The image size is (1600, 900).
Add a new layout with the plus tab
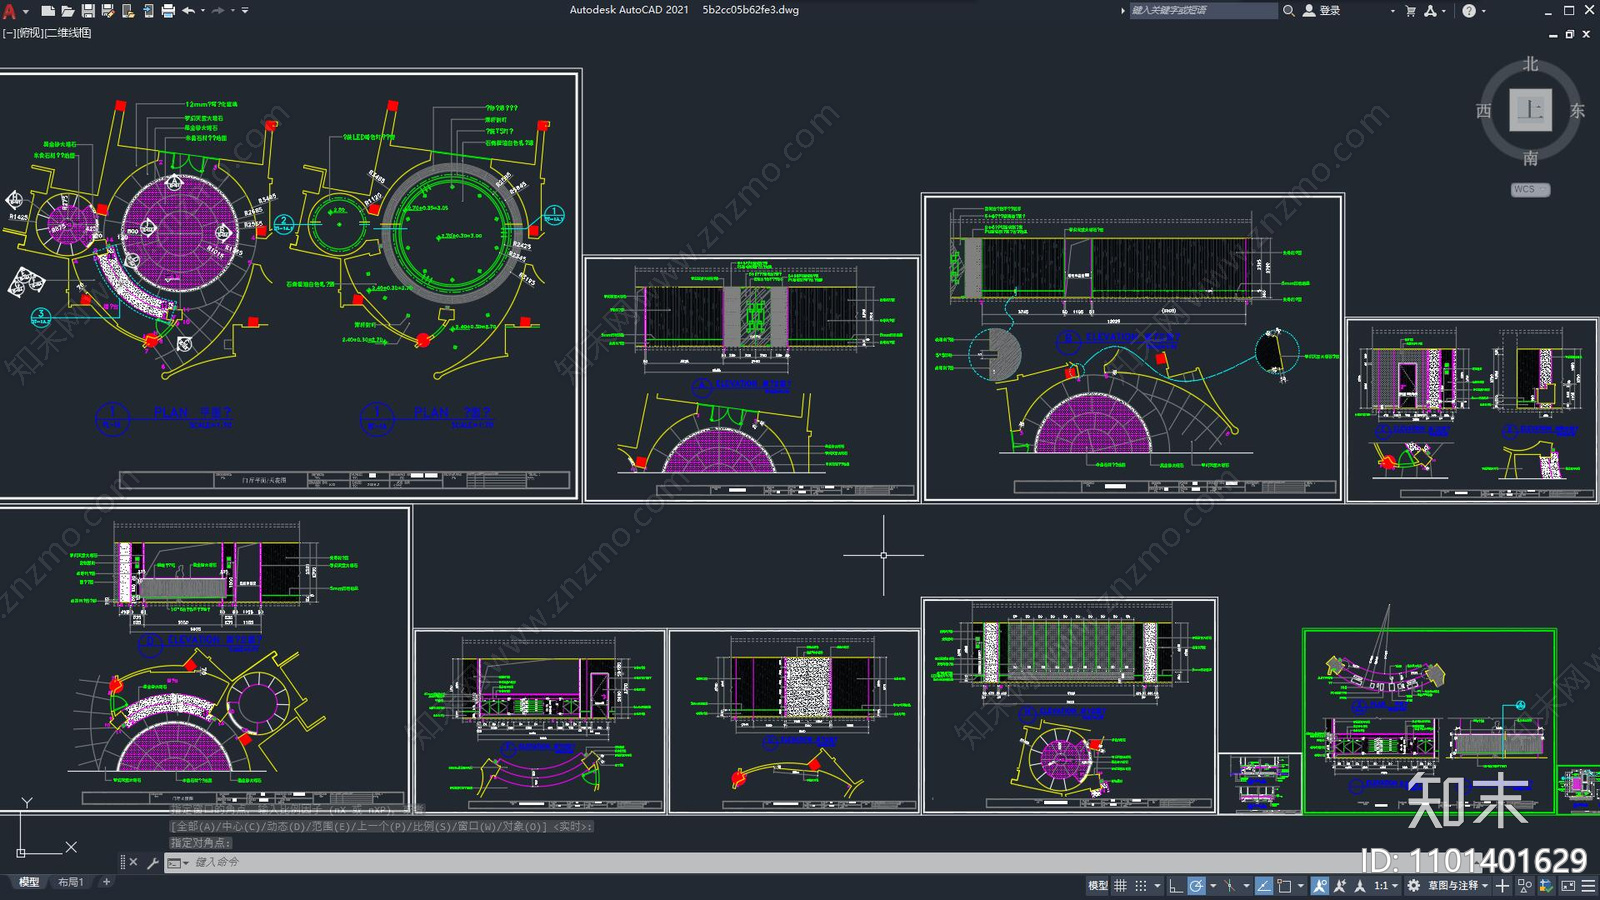(x=107, y=882)
